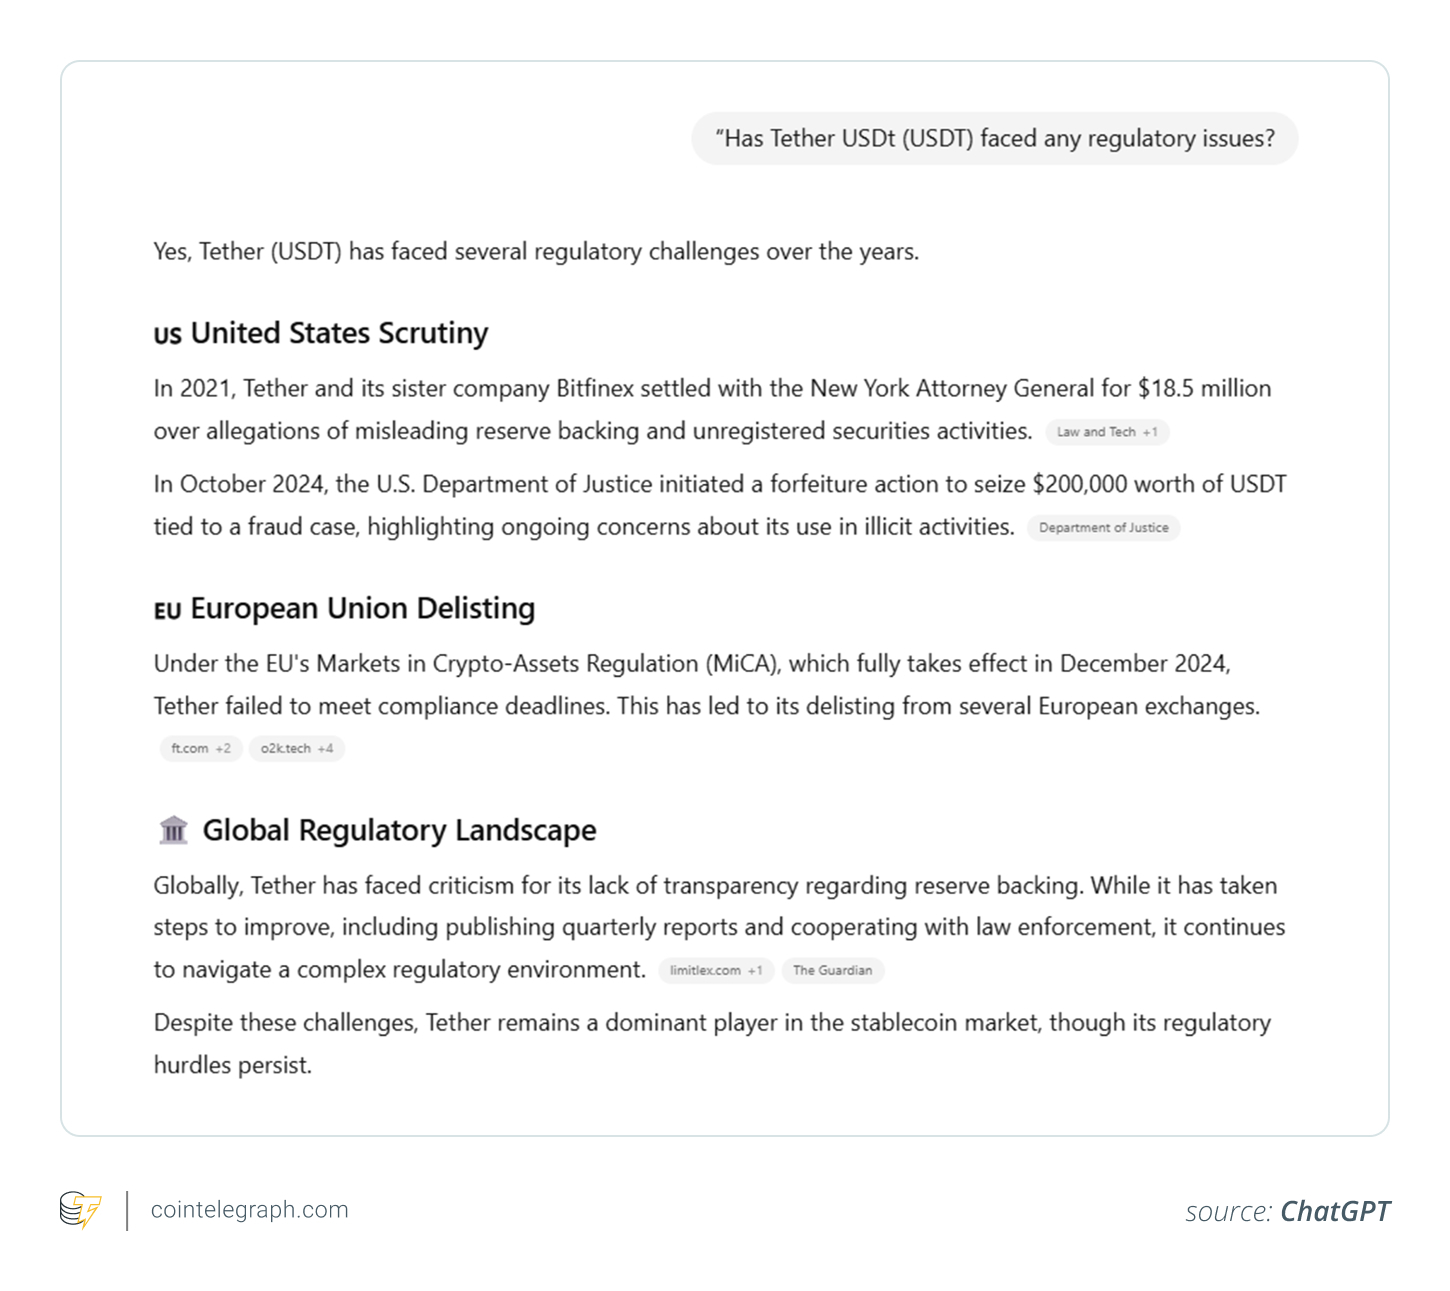This screenshot has width=1450, height=1291.
Task: Click the EU flag icon beside European Union Delisting
Action: point(167,610)
